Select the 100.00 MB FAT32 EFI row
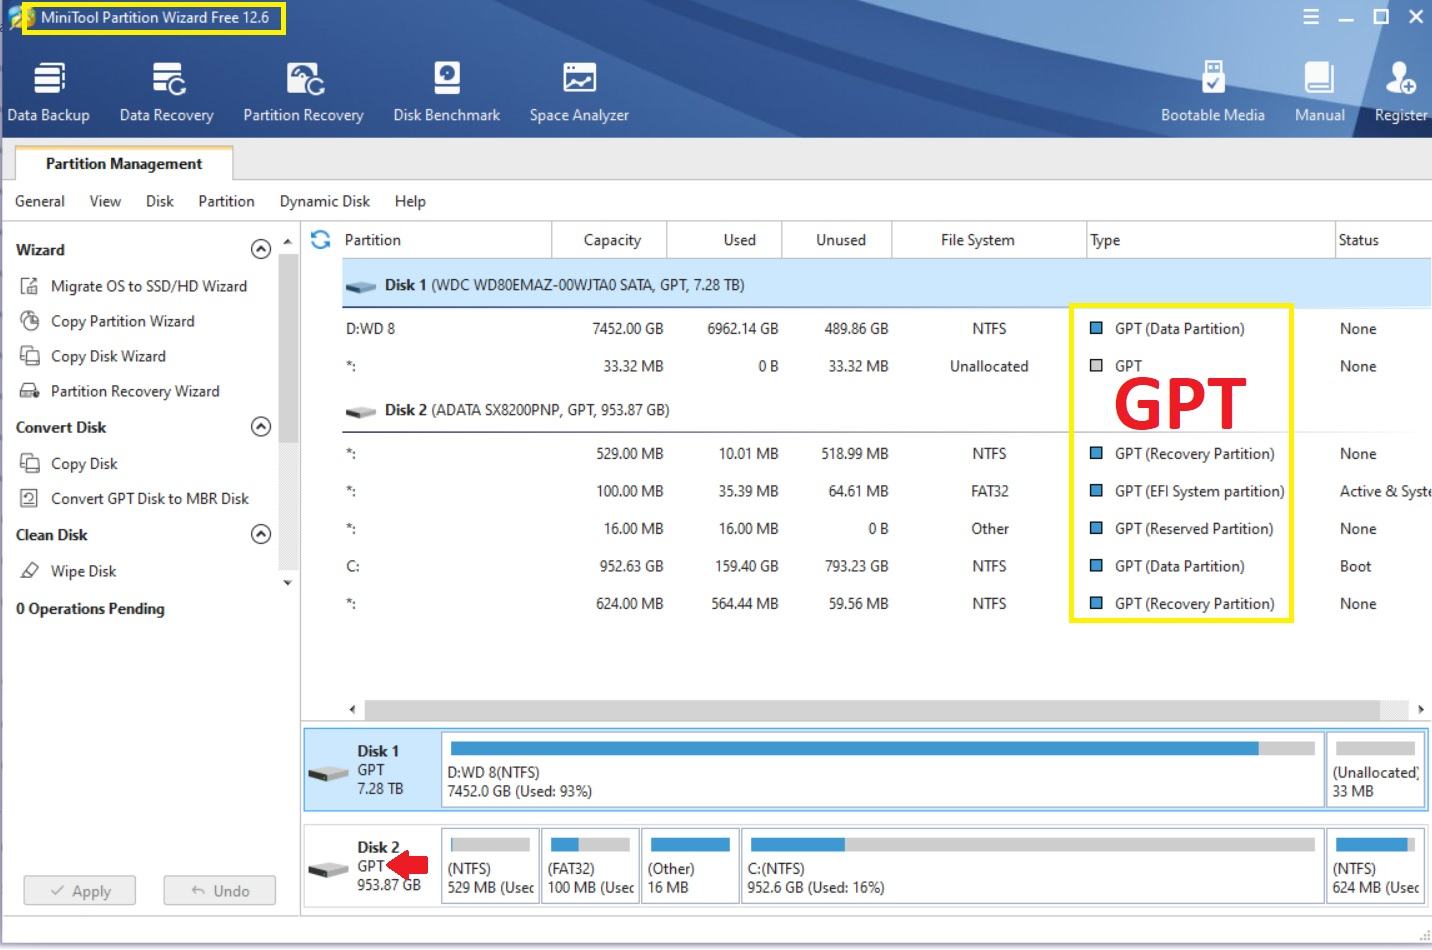The width and height of the screenshot is (1432, 950). point(886,491)
